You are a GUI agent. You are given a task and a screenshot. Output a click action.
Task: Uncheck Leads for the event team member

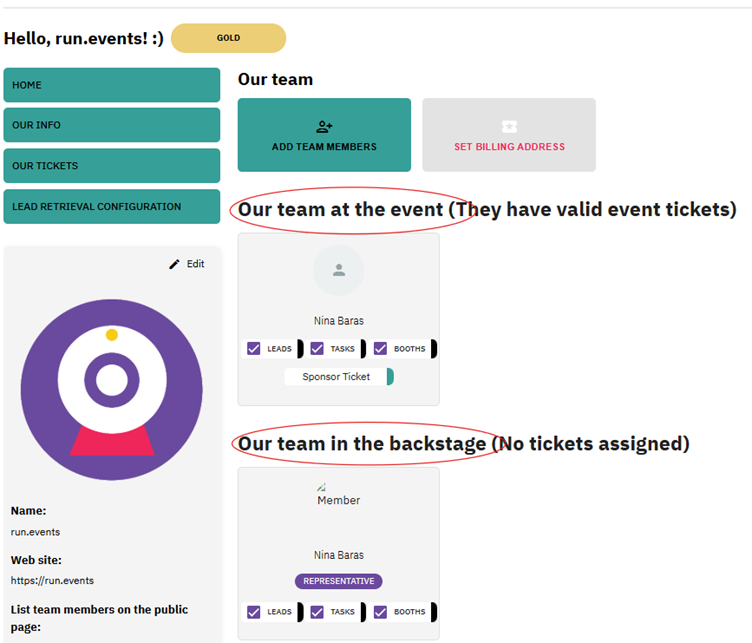point(254,349)
